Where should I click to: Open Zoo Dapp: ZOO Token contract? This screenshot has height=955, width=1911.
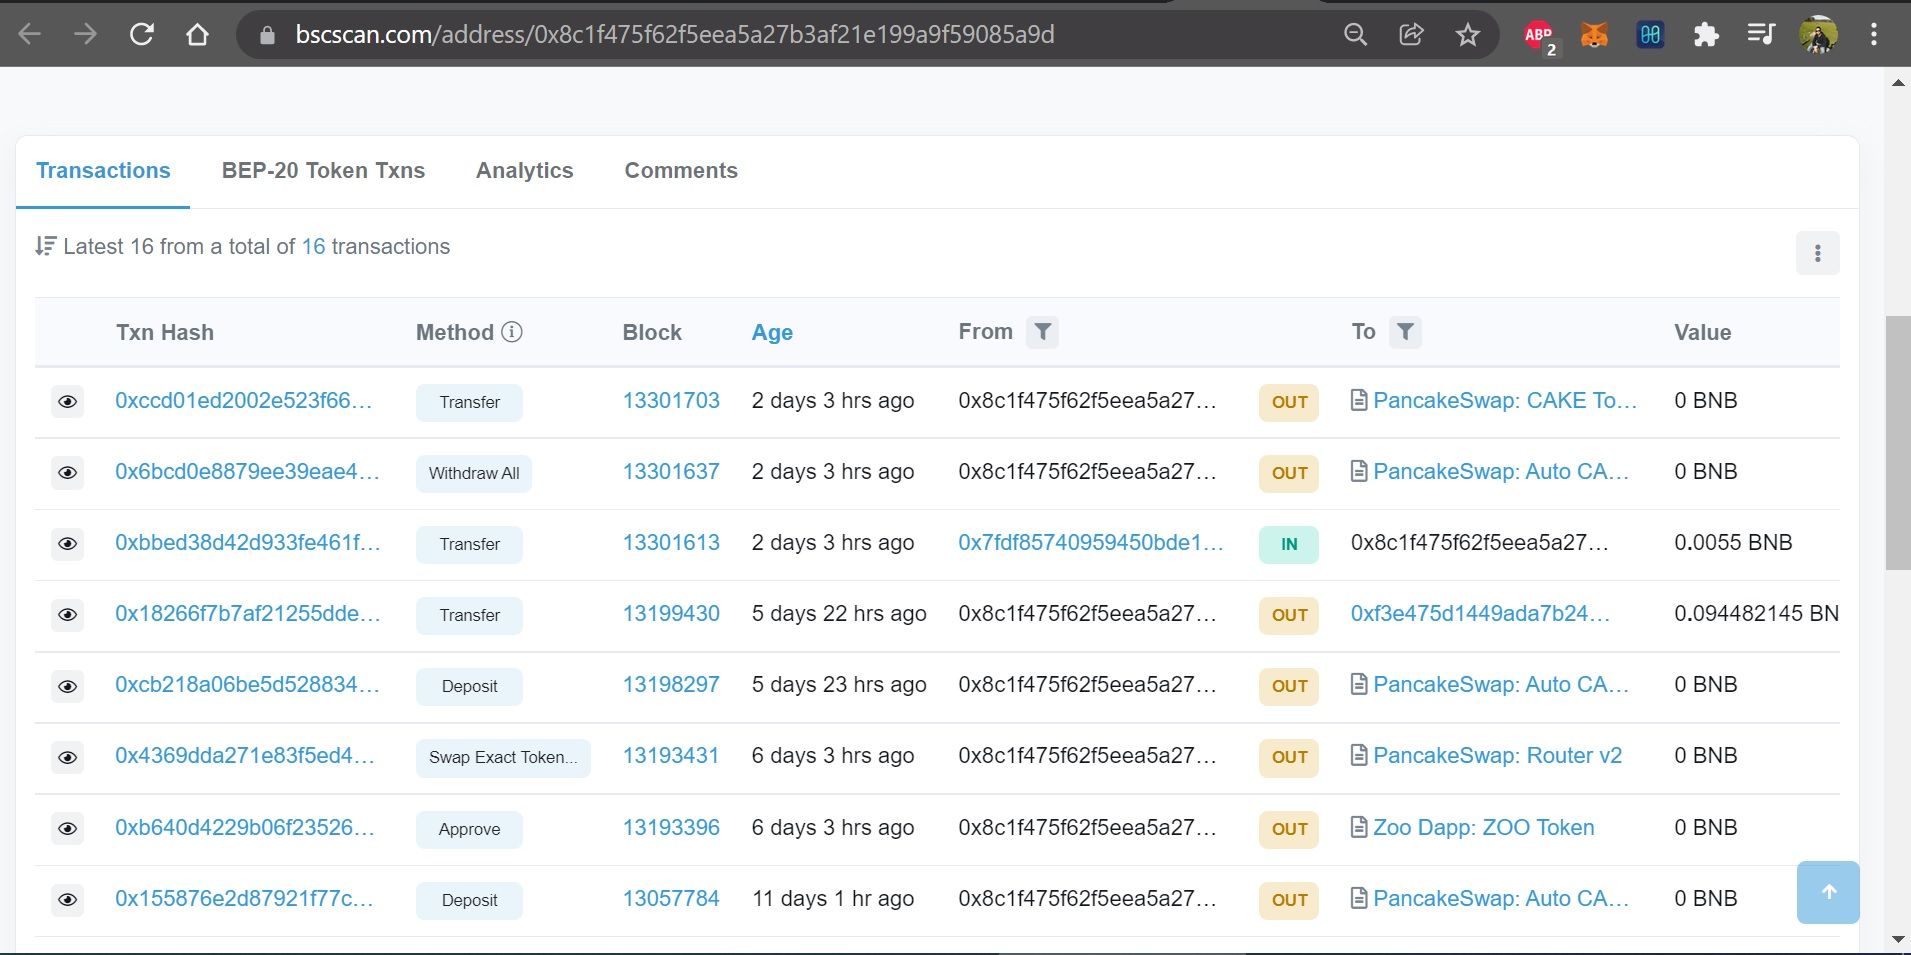tap(1484, 828)
